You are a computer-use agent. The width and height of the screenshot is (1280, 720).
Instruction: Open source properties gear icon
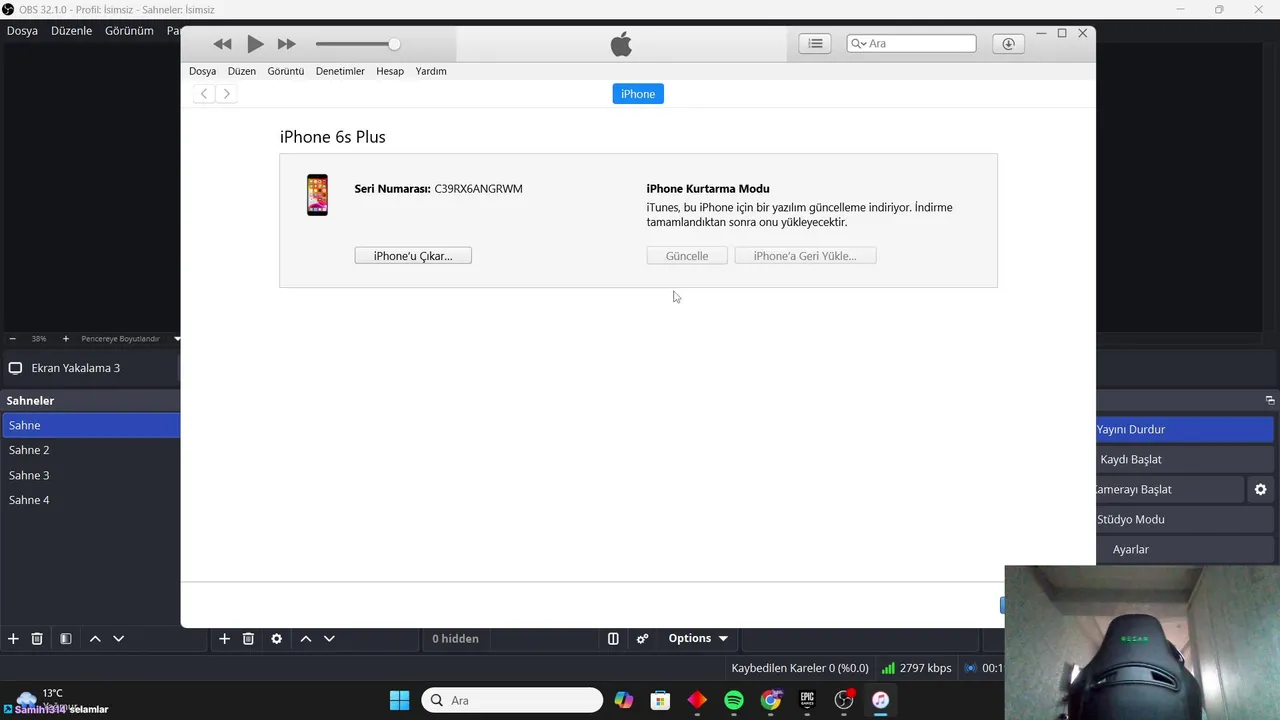coord(277,639)
